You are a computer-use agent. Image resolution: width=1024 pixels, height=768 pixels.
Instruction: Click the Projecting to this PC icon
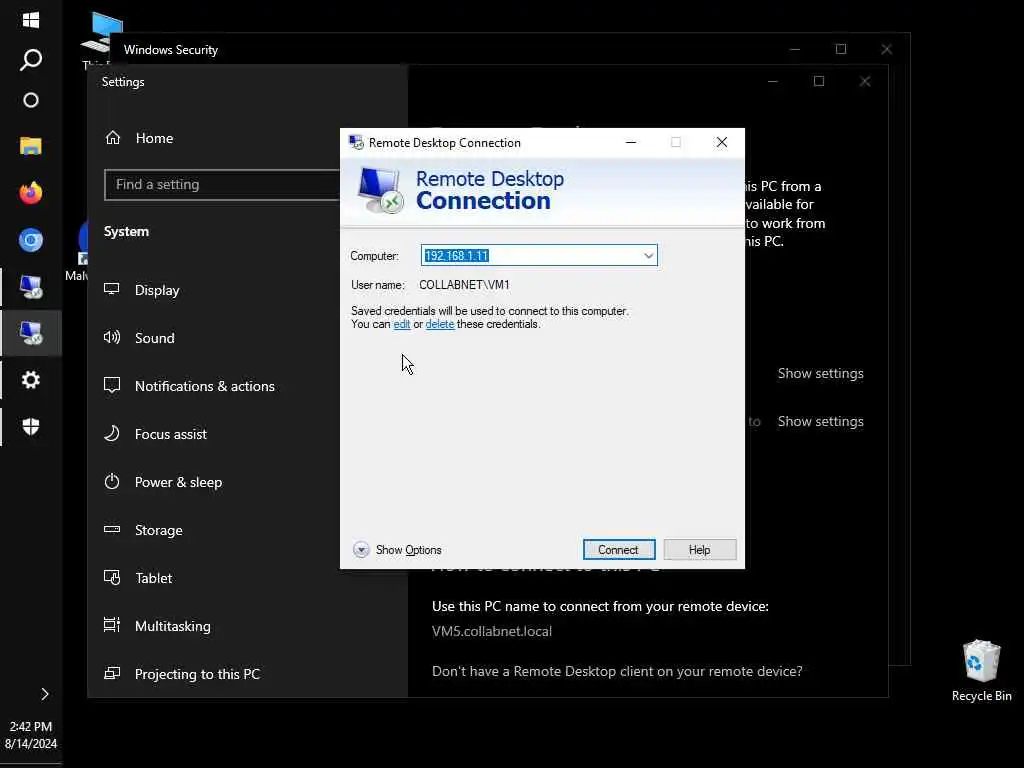pyautogui.click(x=112, y=673)
